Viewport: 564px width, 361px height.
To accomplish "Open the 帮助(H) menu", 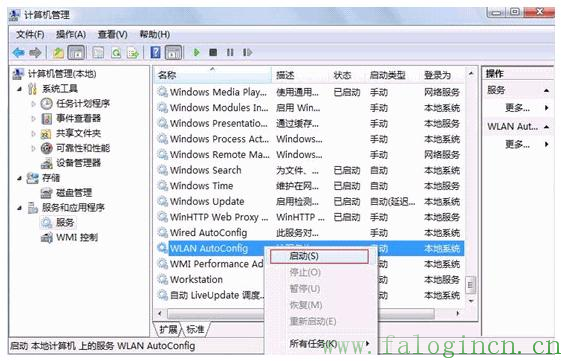I will [155, 35].
